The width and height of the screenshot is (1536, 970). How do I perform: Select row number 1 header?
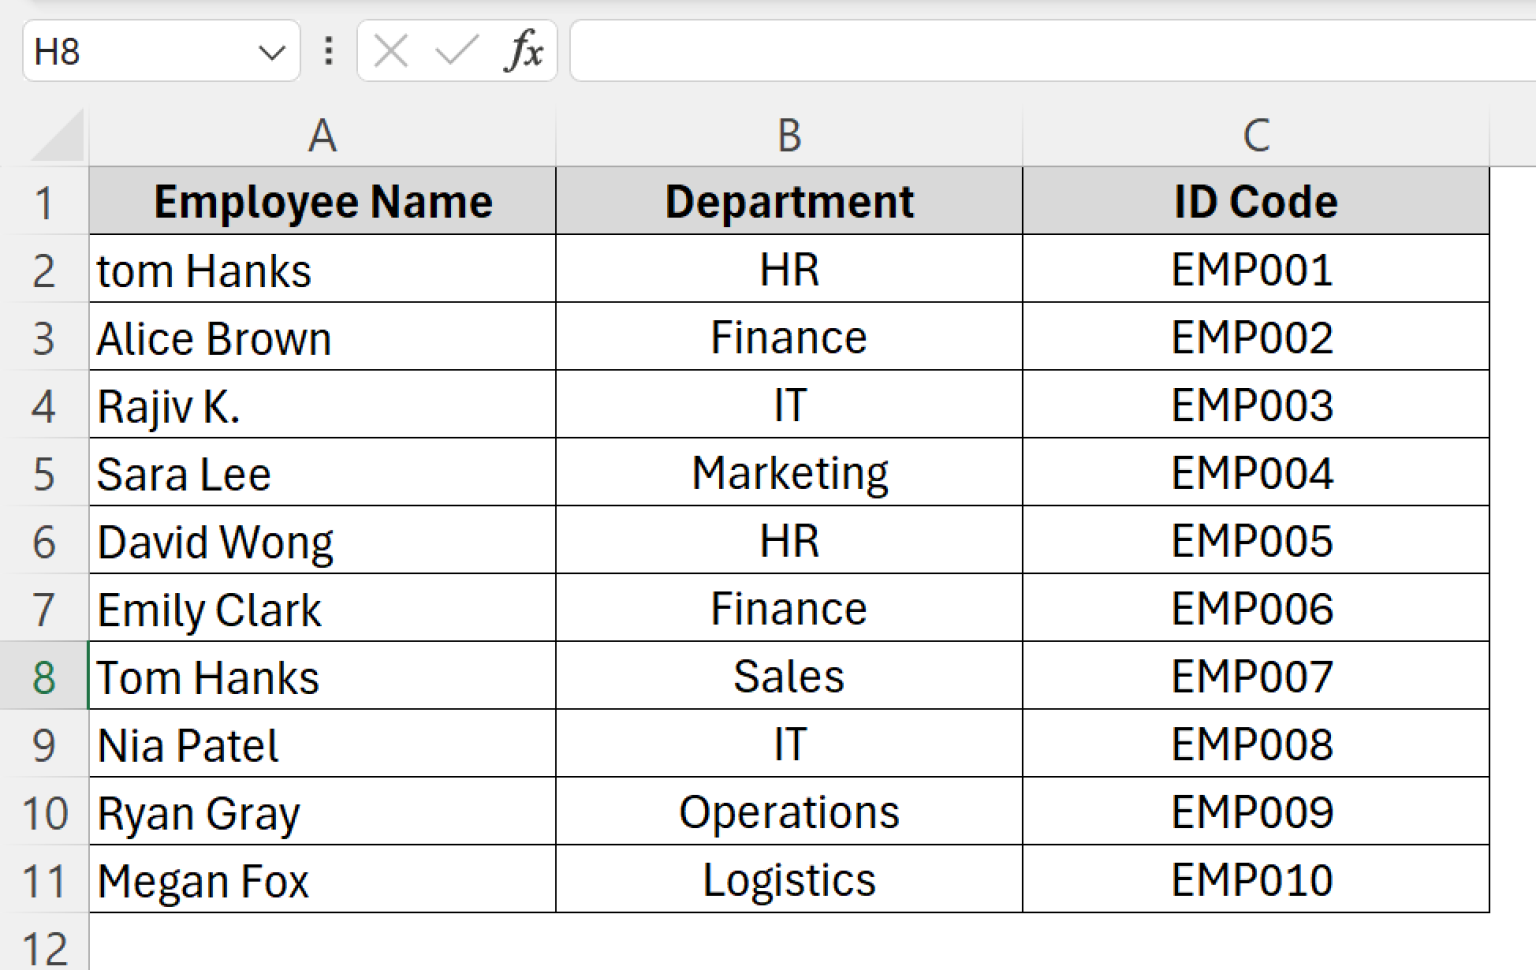[x=45, y=202]
